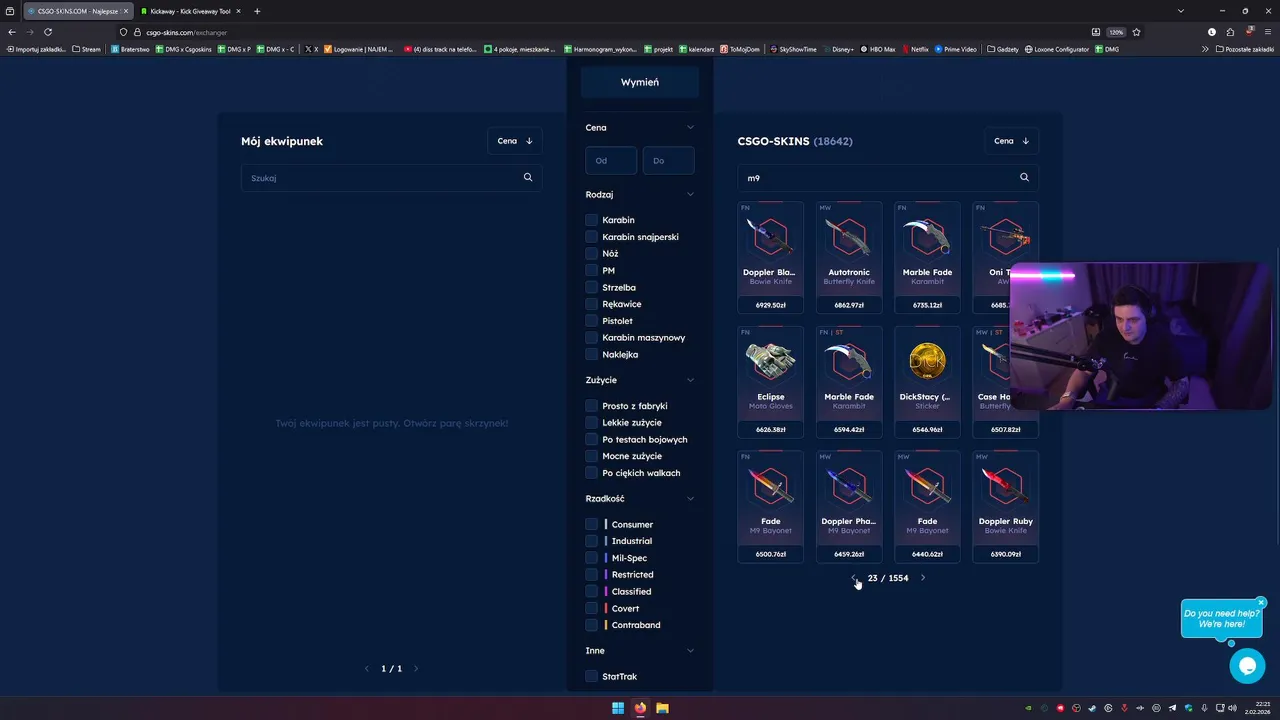
Task: Click the Telegram tray icon
Action: point(1172,708)
